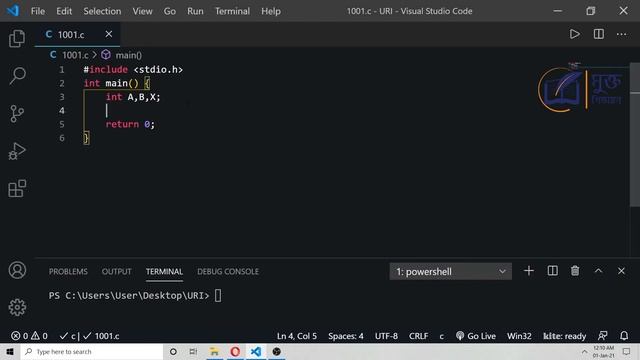The height and width of the screenshot is (360, 640).
Task: Open the powershell terminal selector dropdown
Action: coord(451,271)
